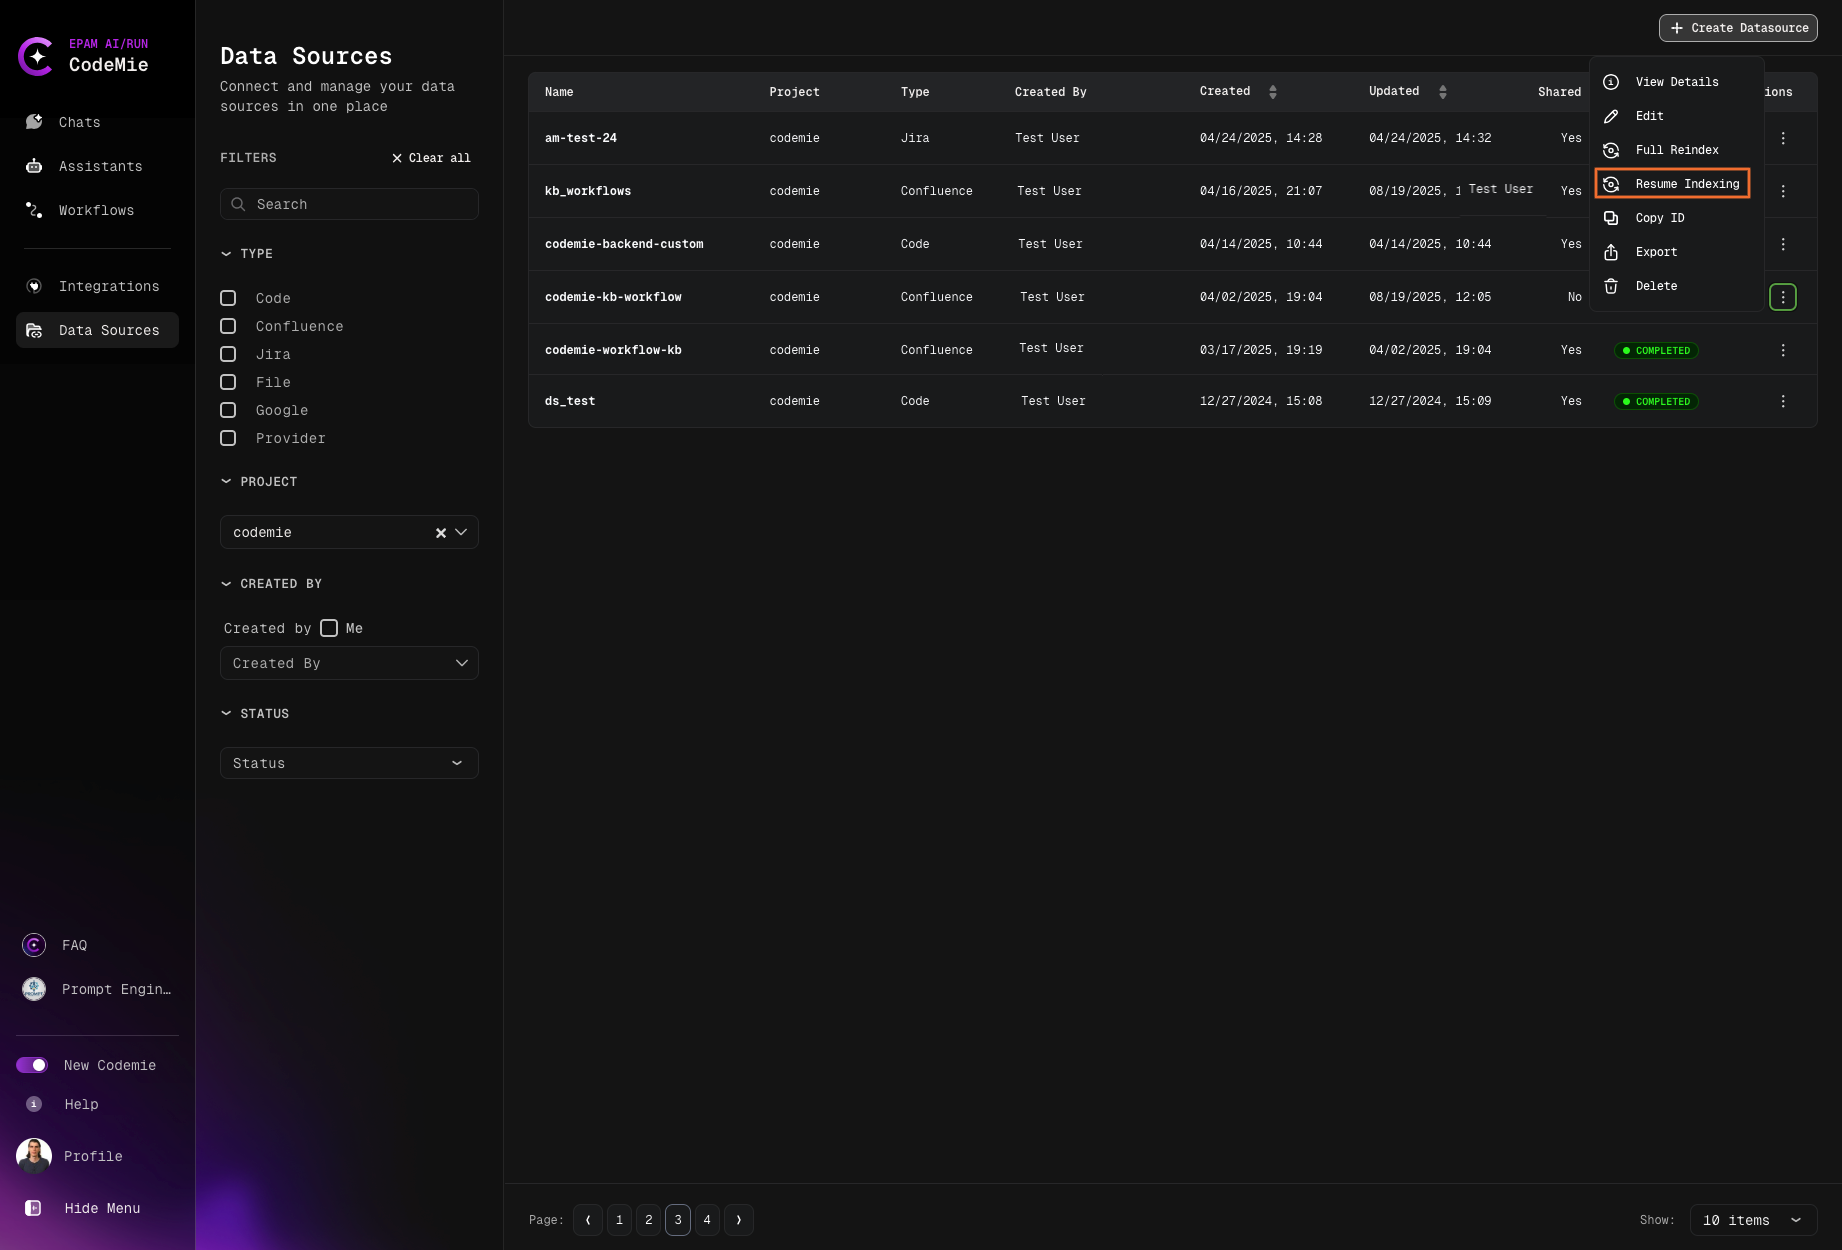Open actions menu for ds_test row
Screen dimensions: 1842x1250
tap(1782, 401)
